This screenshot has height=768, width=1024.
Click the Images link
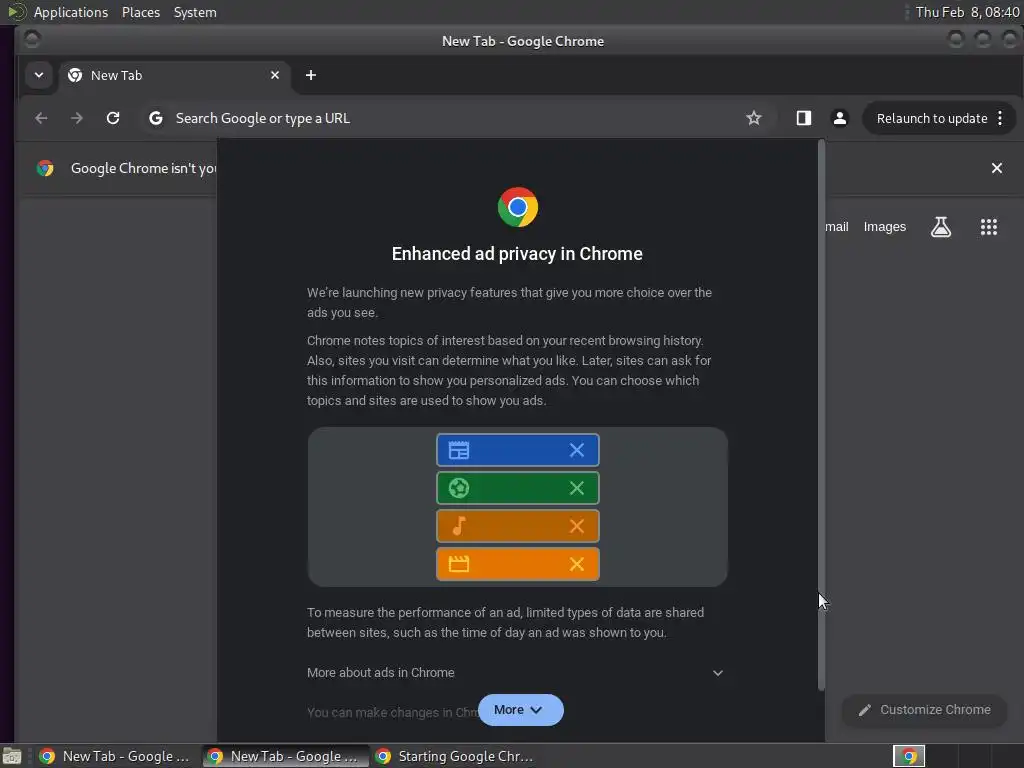point(884,227)
